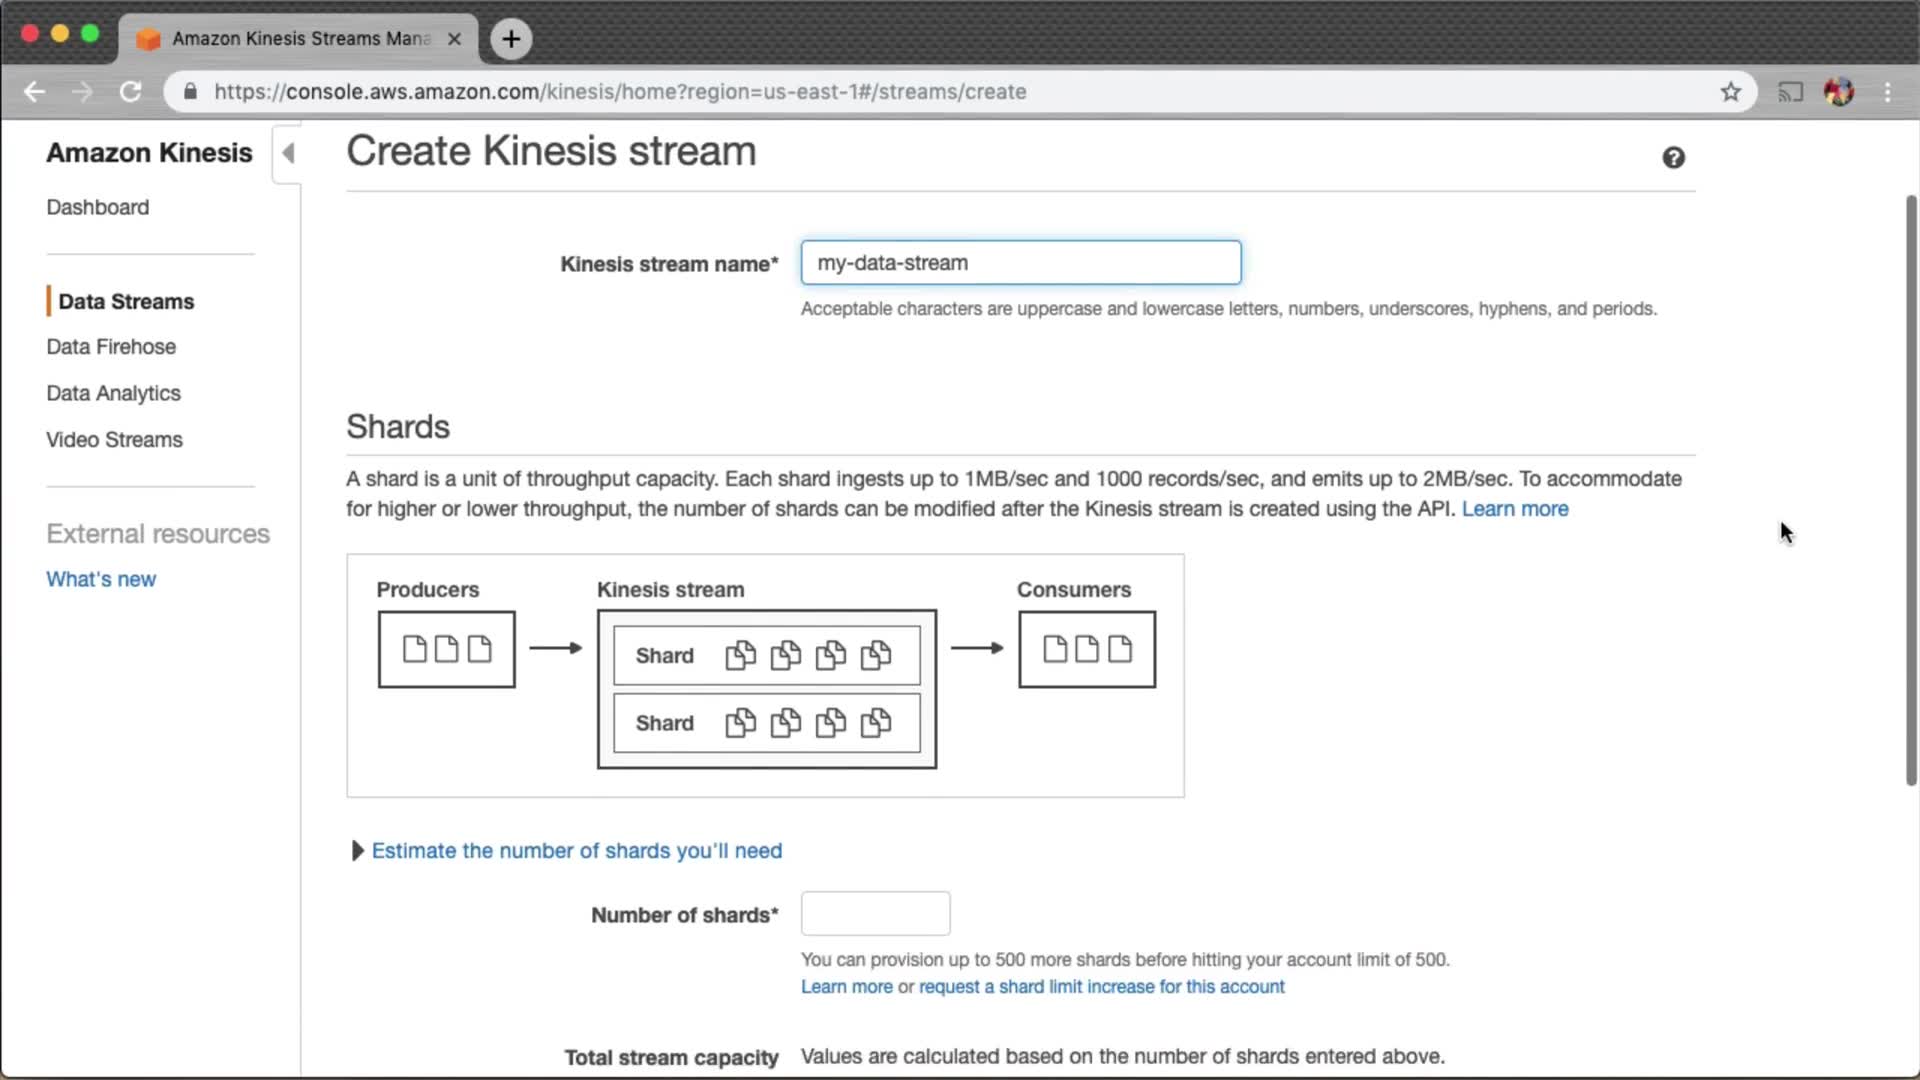Click the help question mark icon
Image resolution: width=1920 pixels, height=1080 pixels.
[1673, 158]
